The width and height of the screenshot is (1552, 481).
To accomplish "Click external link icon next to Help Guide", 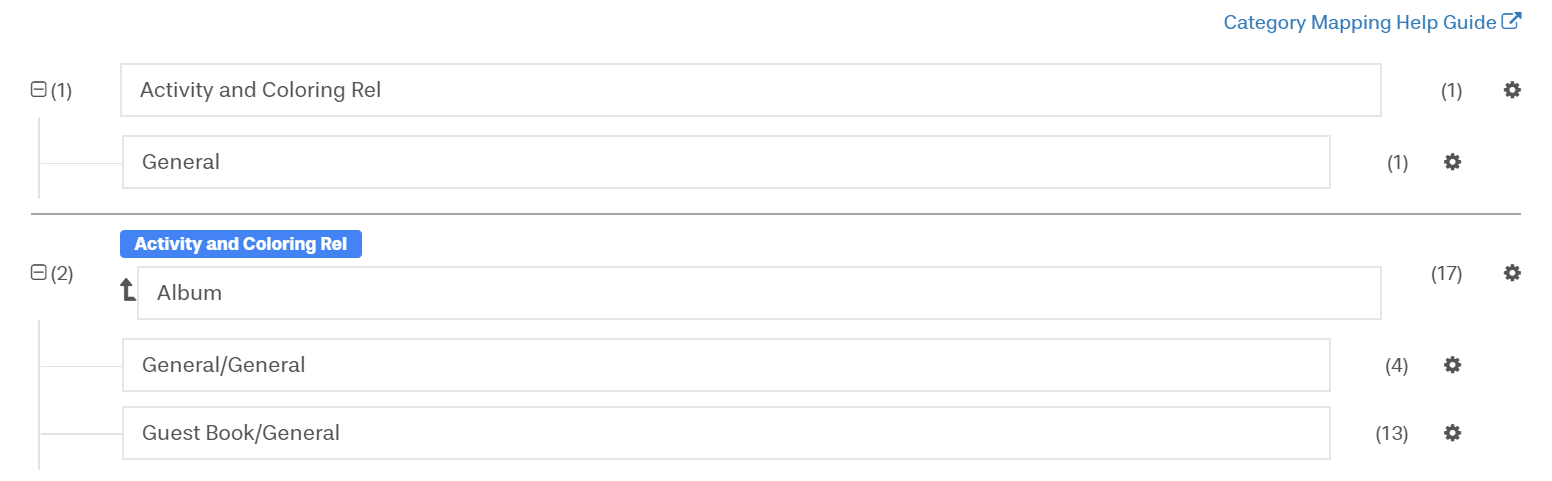I will (1512, 21).
